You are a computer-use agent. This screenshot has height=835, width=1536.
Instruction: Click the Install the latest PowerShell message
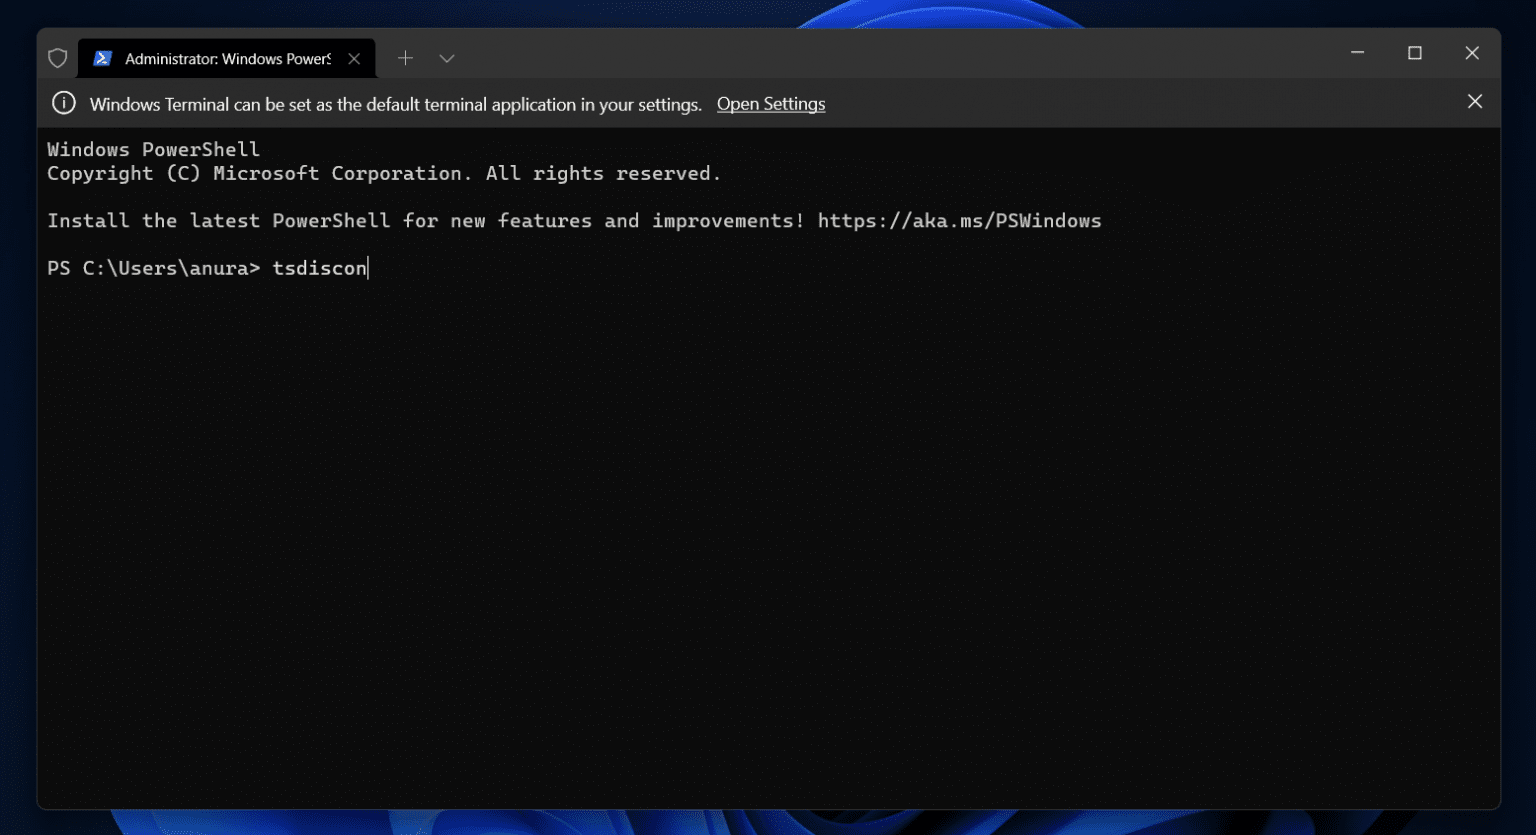point(425,220)
